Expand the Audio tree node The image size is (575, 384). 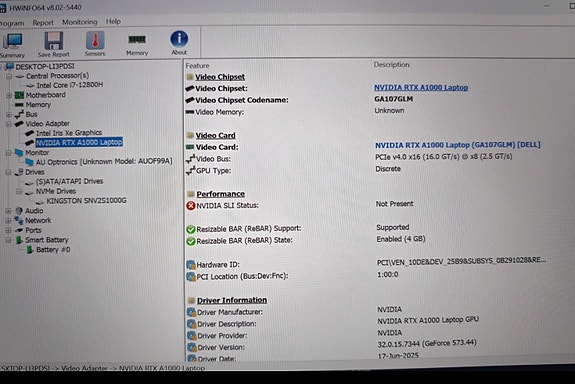tap(8, 211)
